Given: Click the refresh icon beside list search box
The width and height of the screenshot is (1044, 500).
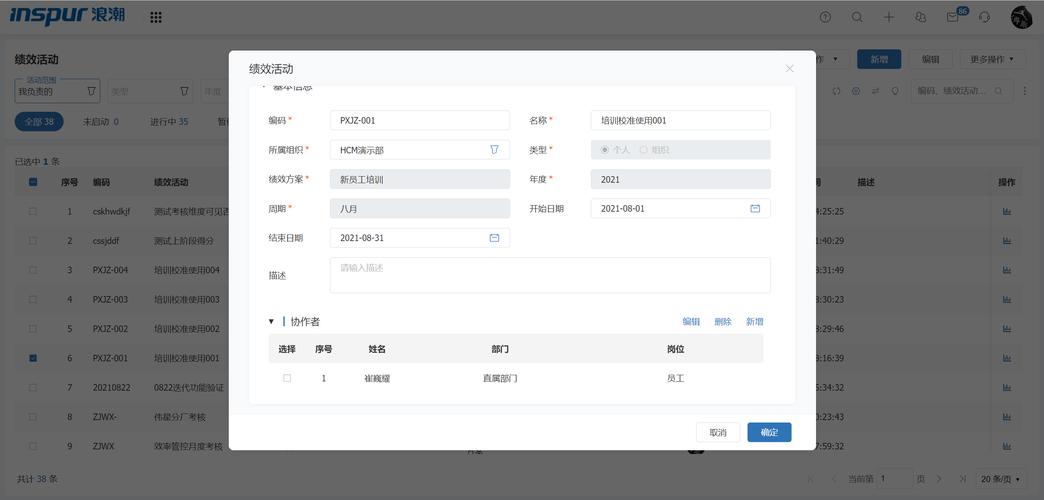Looking at the screenshot, I should (x=836, y=91).
